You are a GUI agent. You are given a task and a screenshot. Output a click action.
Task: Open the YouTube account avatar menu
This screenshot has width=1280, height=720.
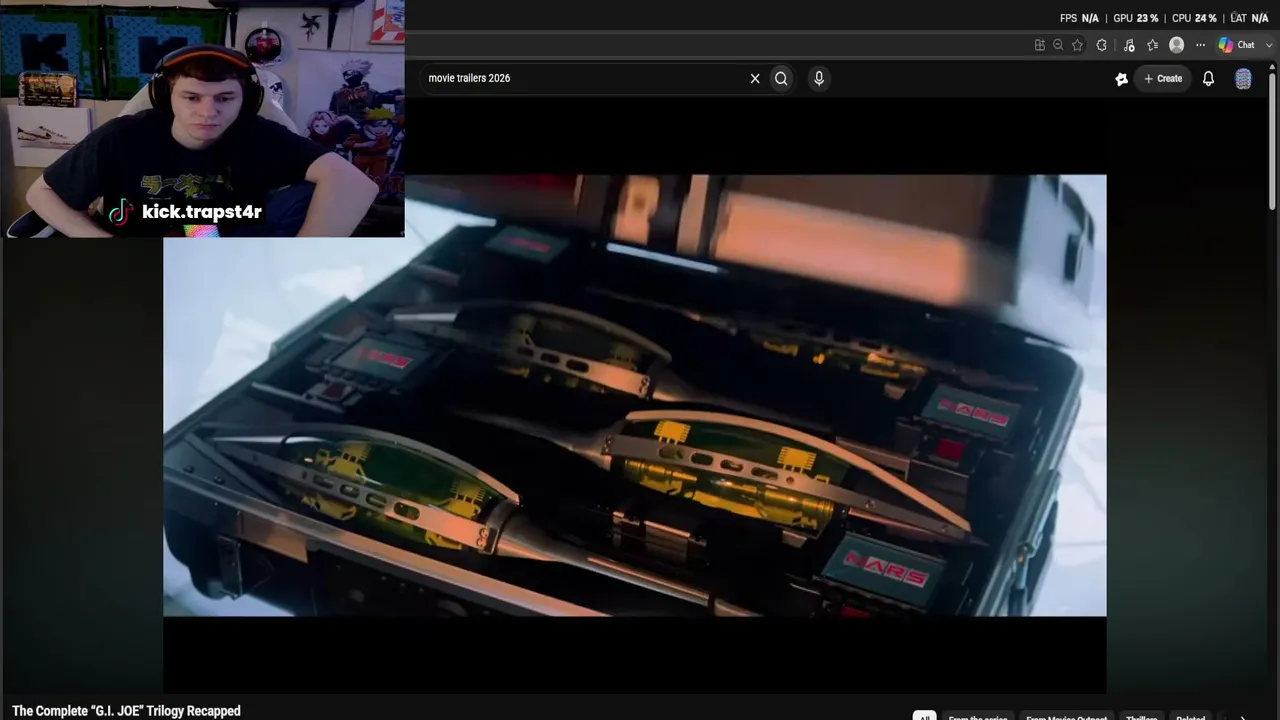point(1243,79)
